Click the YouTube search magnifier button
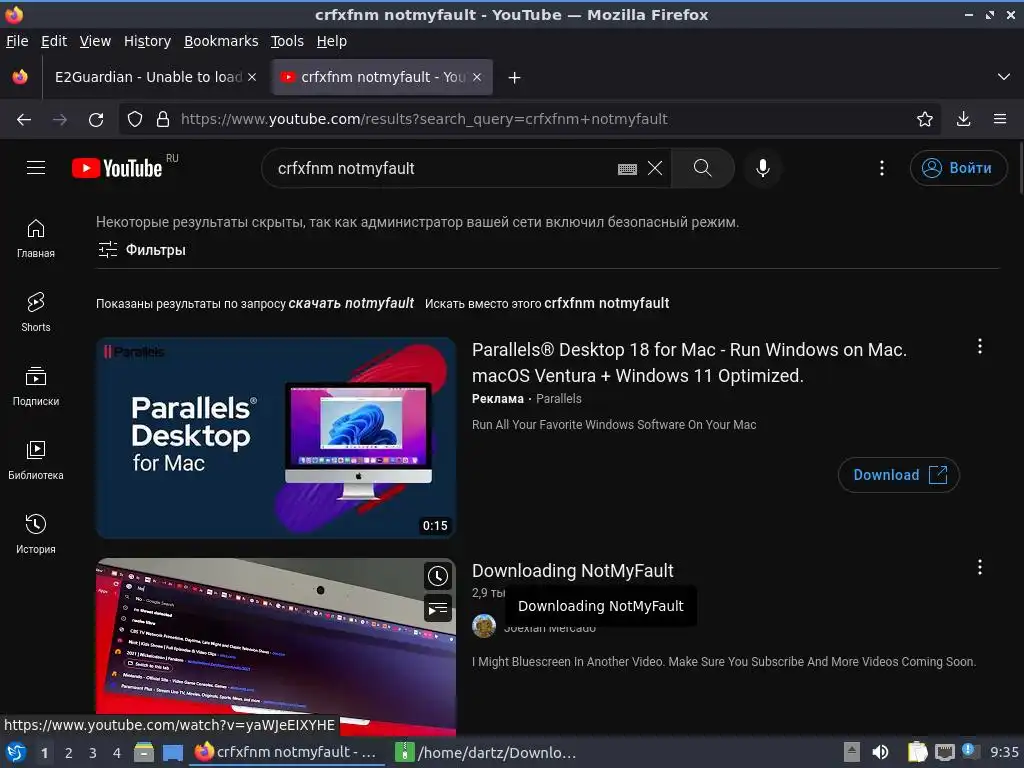Image resolution: width=1024 pixels, height=768 pixels. [703, 168]
